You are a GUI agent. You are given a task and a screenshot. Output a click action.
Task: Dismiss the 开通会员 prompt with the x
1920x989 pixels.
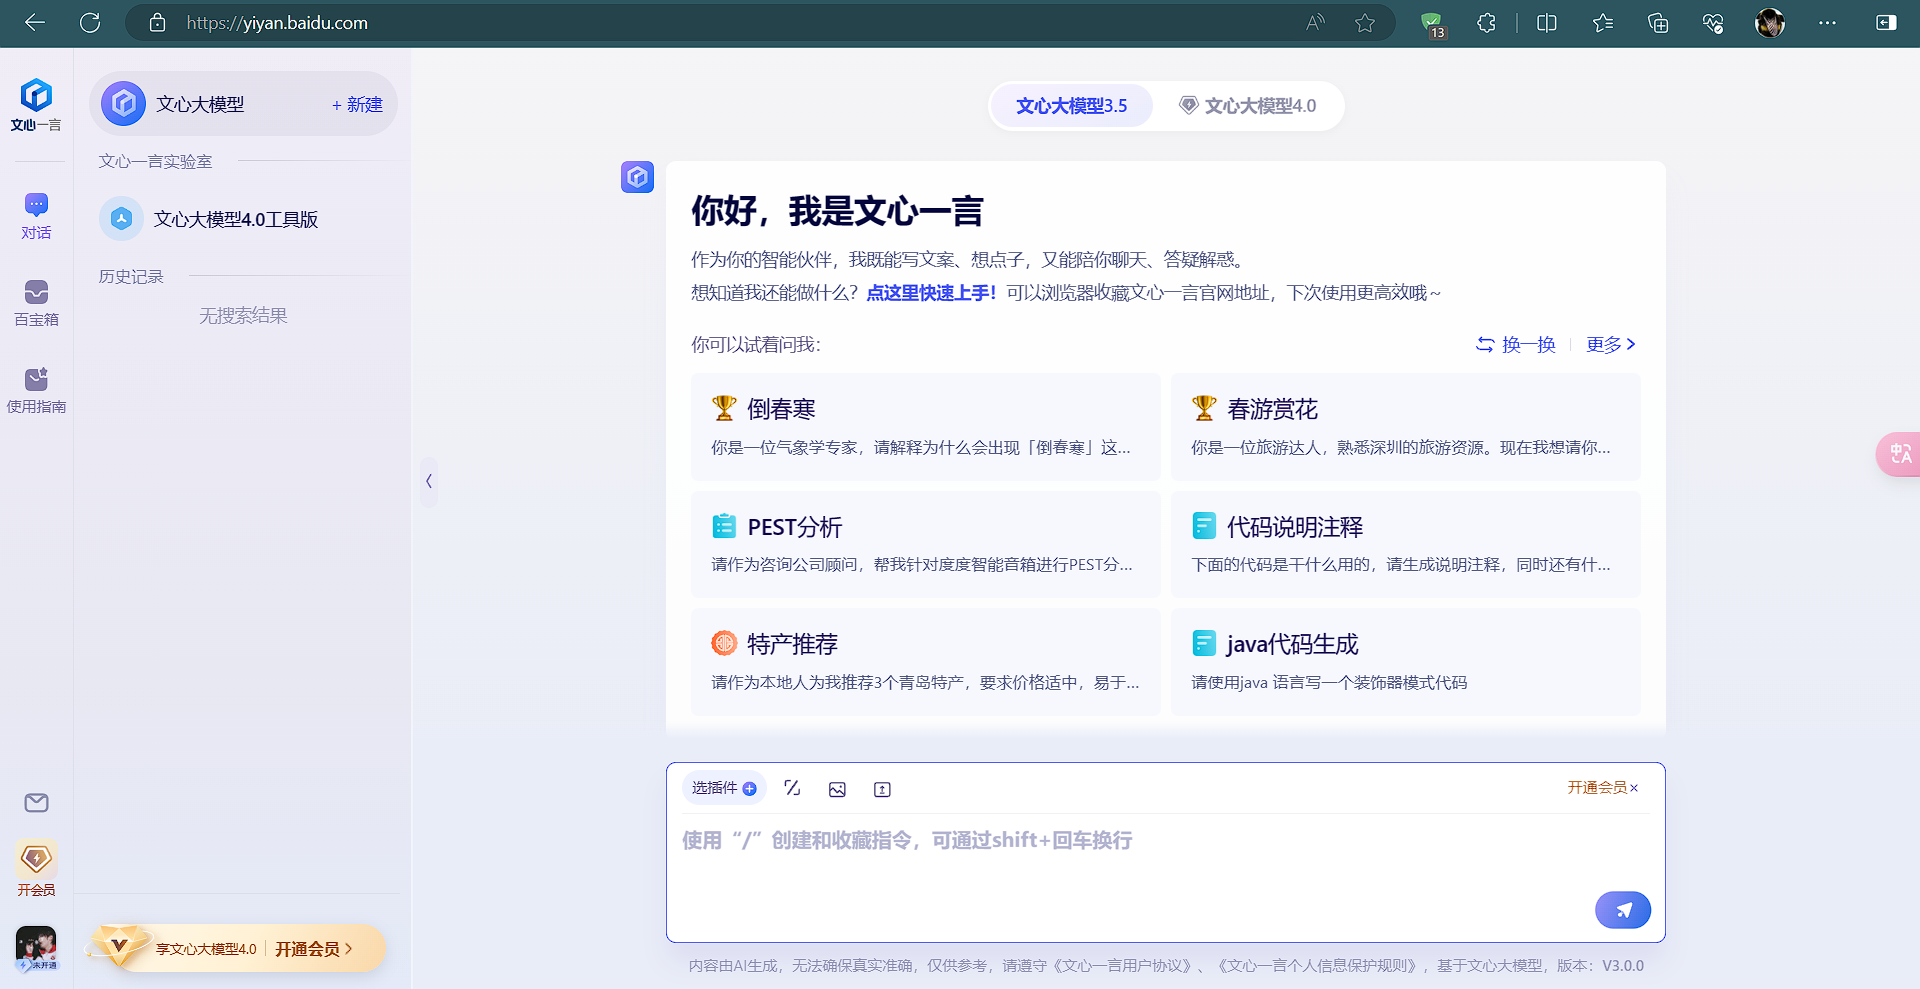1634,788
